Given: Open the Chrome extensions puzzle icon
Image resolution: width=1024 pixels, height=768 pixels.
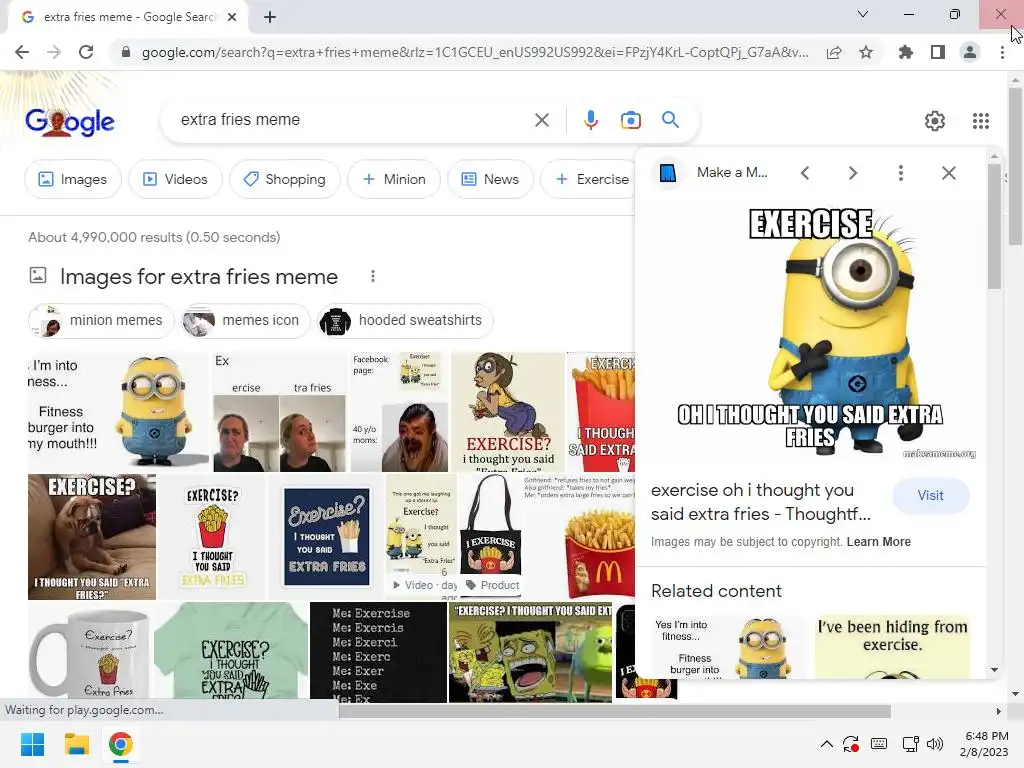Looking at the screenshot, I should tap(906, 52).
